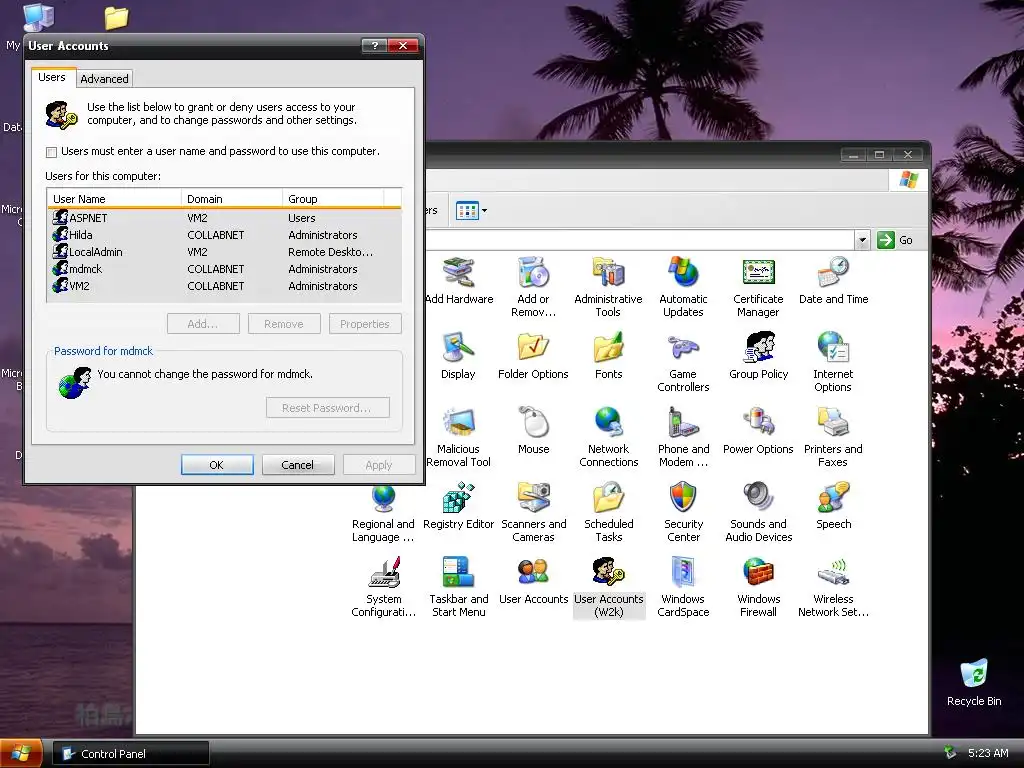The height and width of the screenshot is (768, 1024).
Task: Open Group Policy icon
Action: coord(758,356)
